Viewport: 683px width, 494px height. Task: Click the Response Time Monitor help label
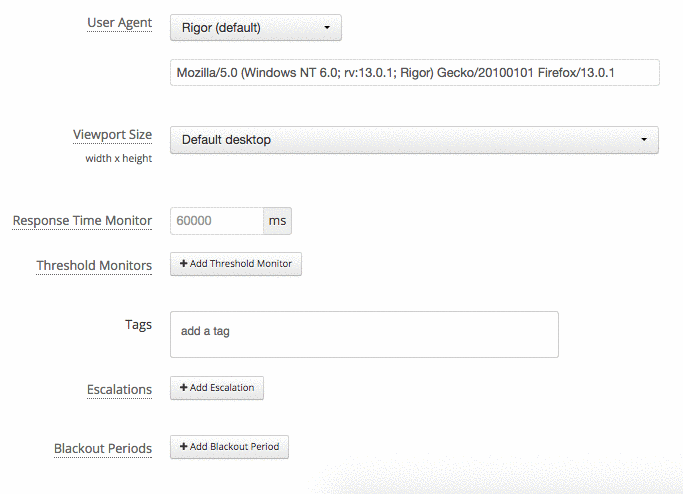(x=82, y=221)
